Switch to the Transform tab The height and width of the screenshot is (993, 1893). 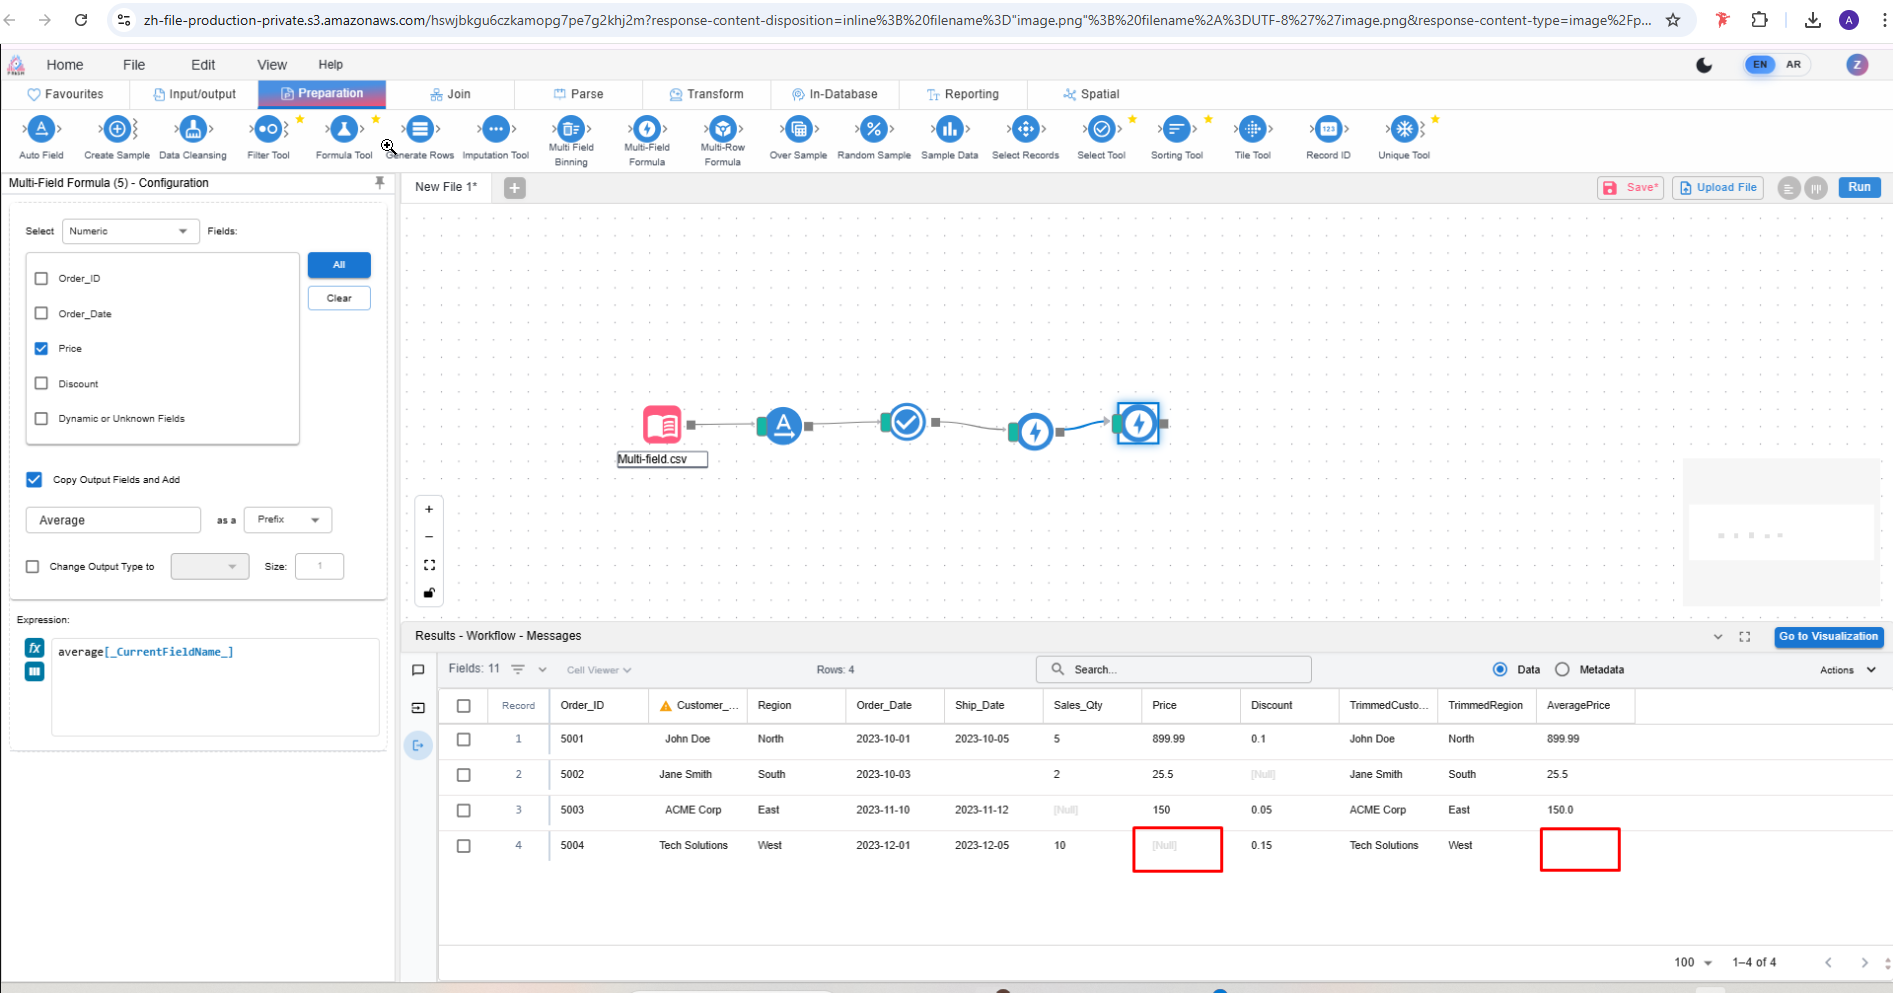click(x=706, y=94)
